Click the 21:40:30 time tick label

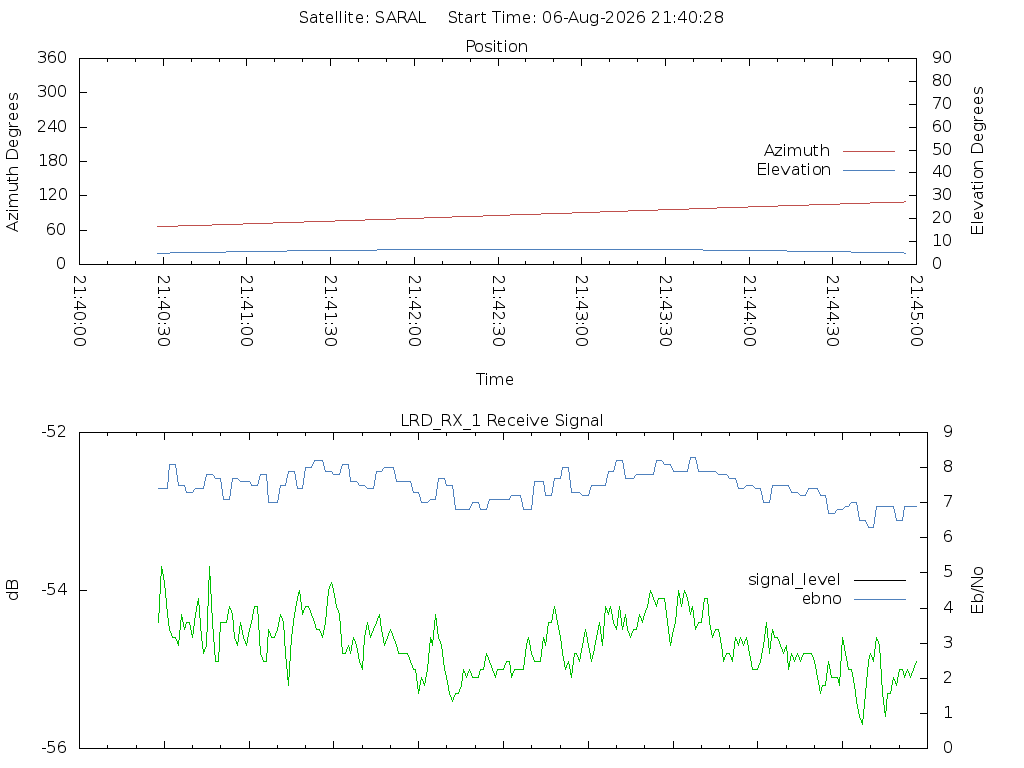(x=163, y=311)
